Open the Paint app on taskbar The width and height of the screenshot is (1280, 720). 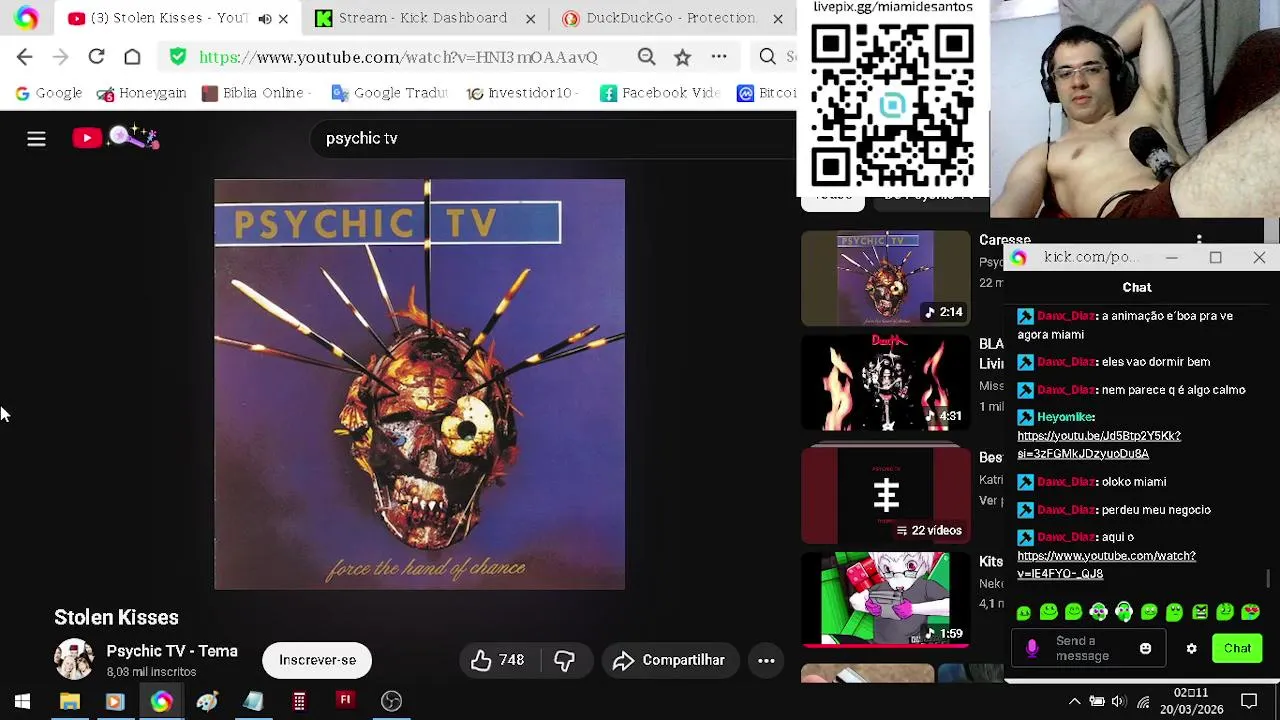tap(207, 701)
